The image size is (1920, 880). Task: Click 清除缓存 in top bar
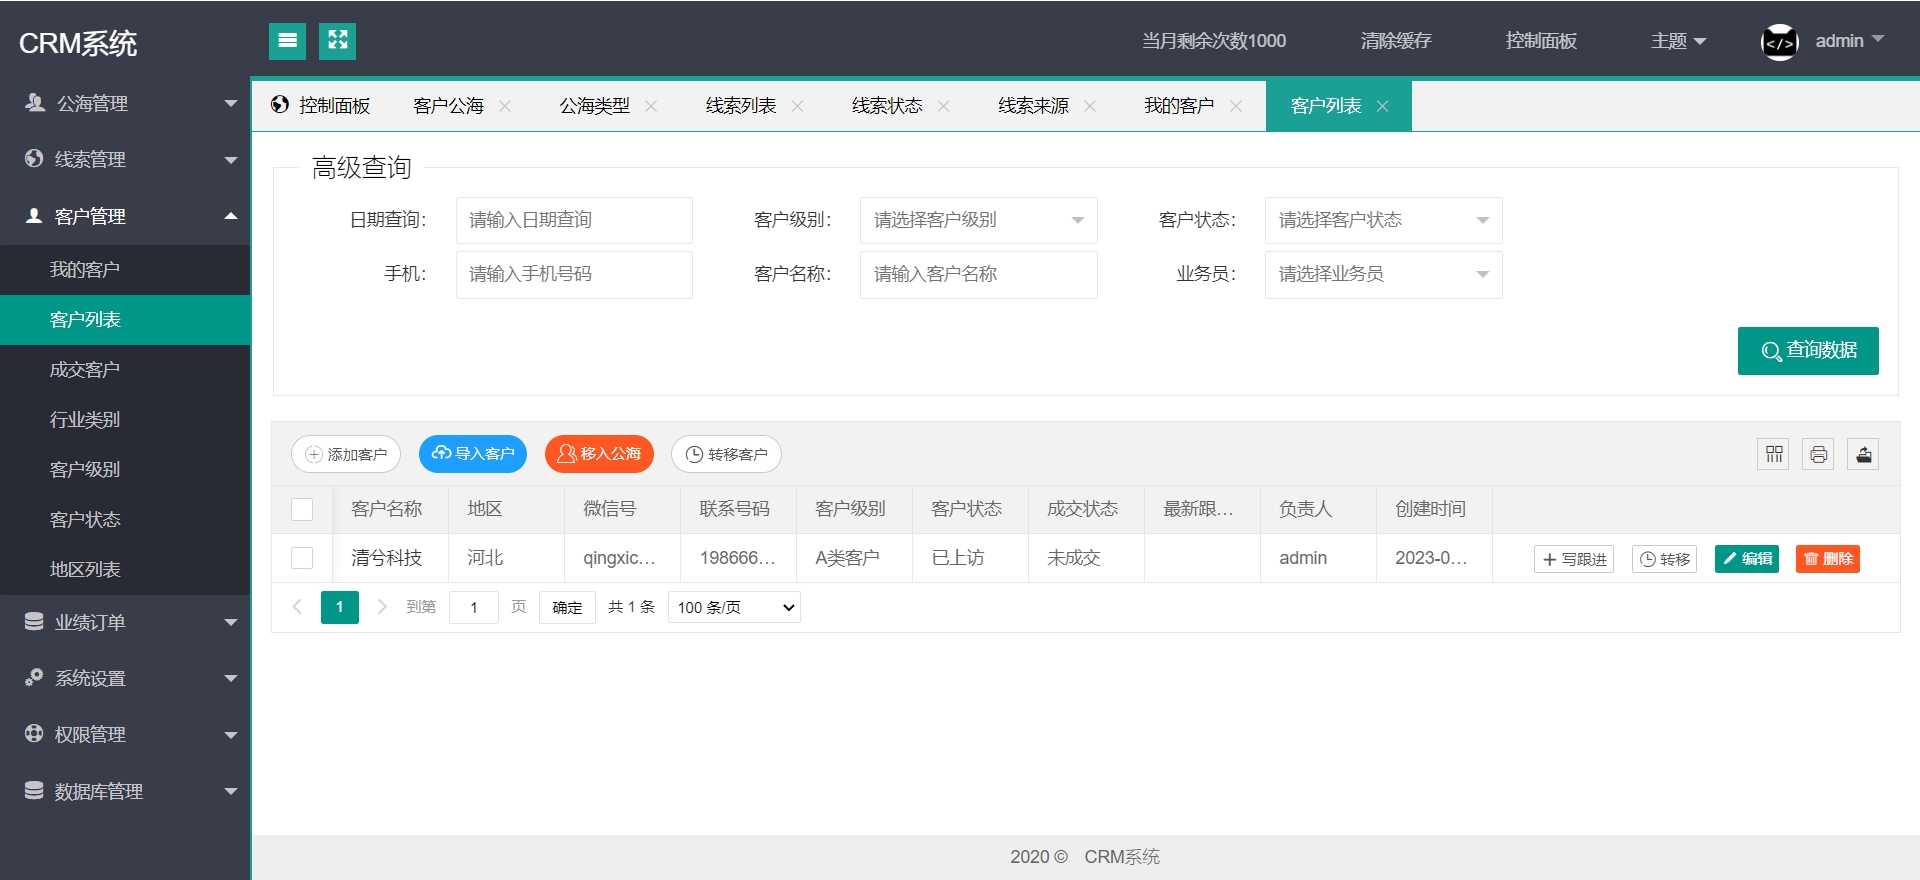[1396, 41]
